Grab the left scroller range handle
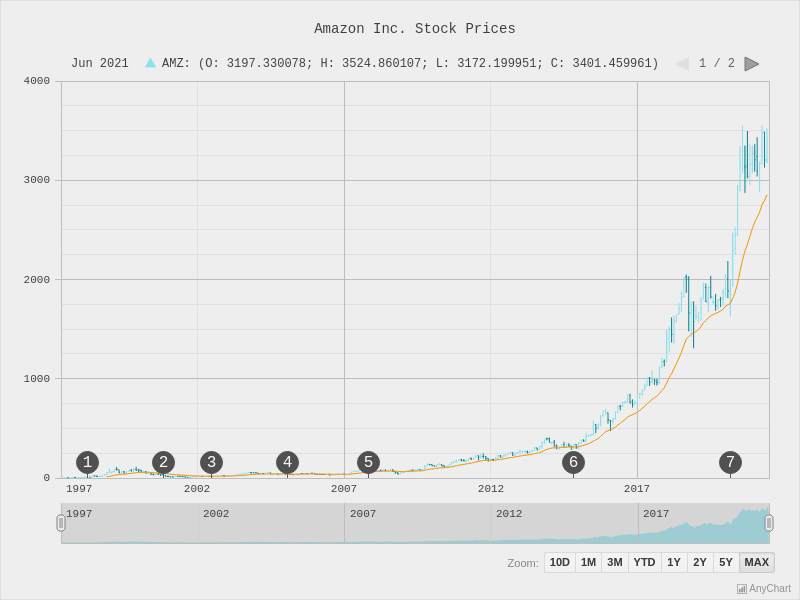The width and height of the screenshot is (800, 600). [x=61, y=523]
